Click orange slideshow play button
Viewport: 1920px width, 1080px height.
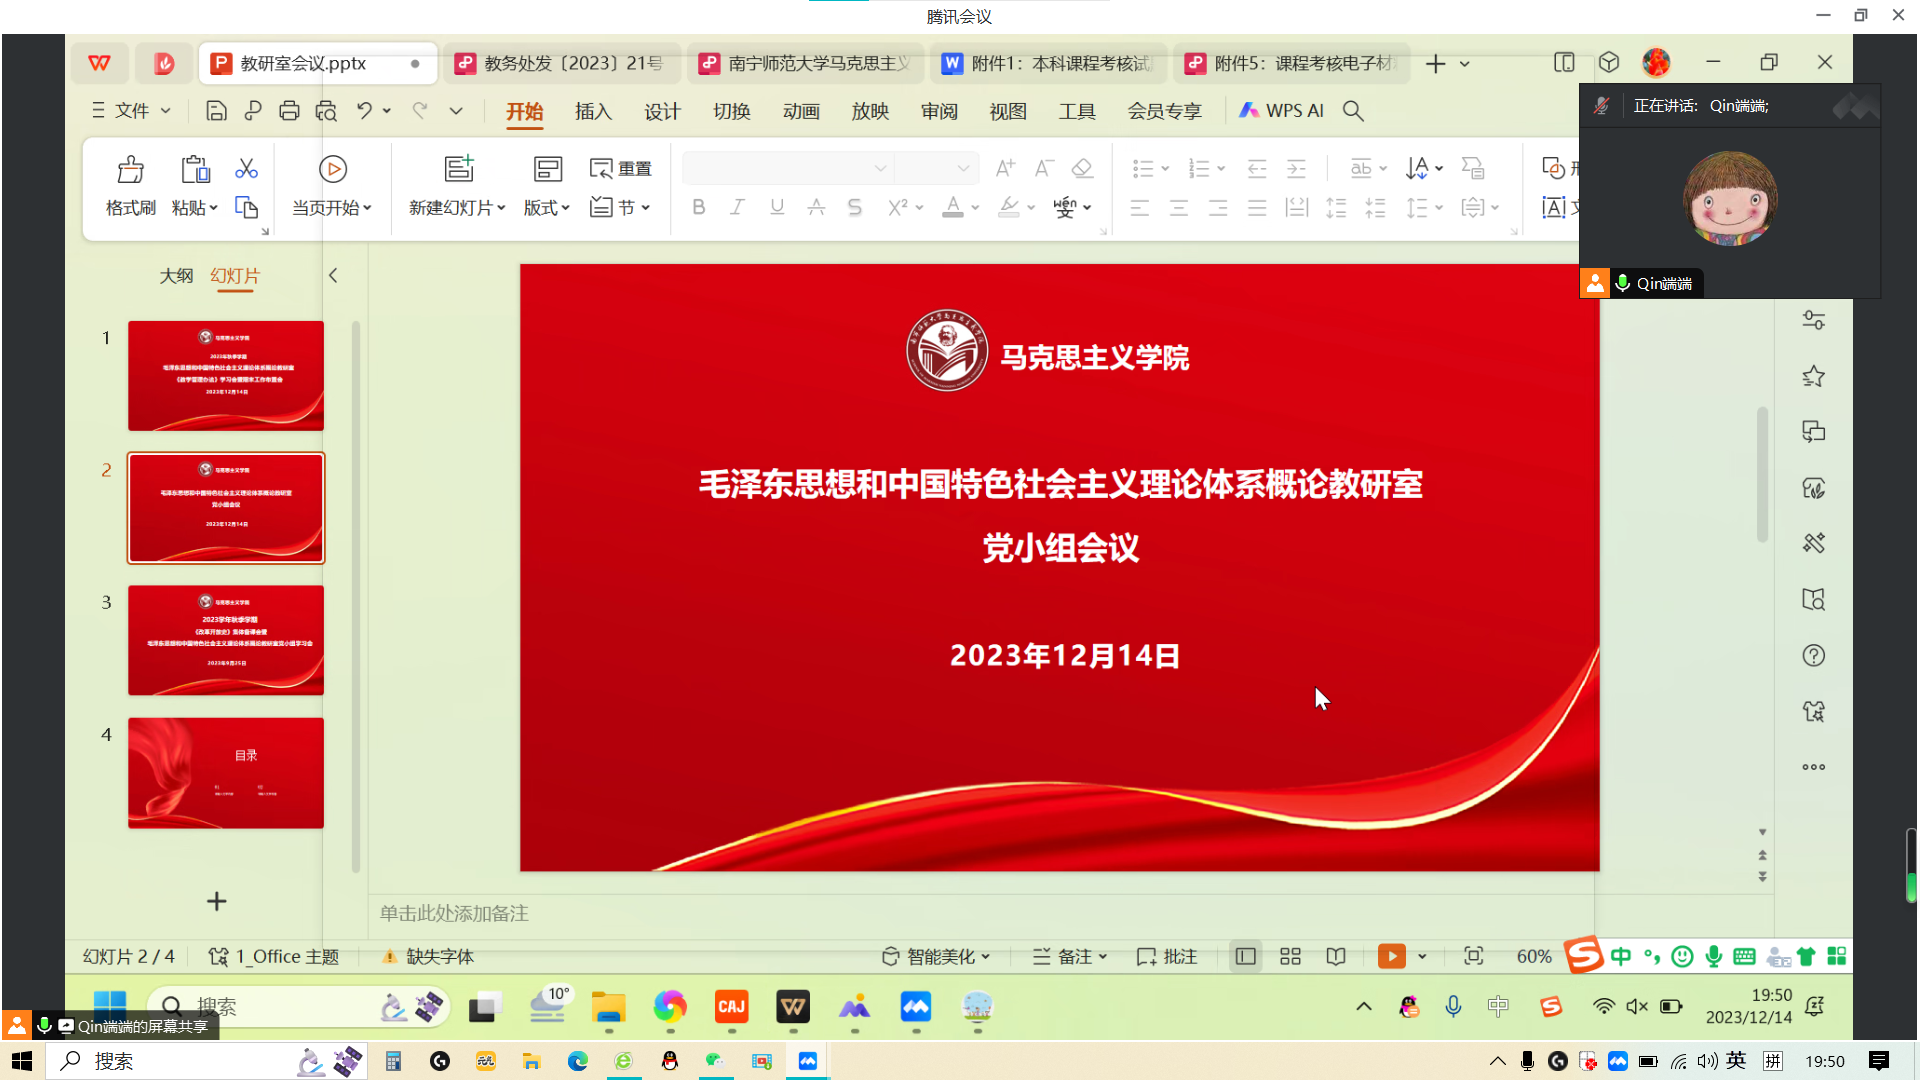1391,957
